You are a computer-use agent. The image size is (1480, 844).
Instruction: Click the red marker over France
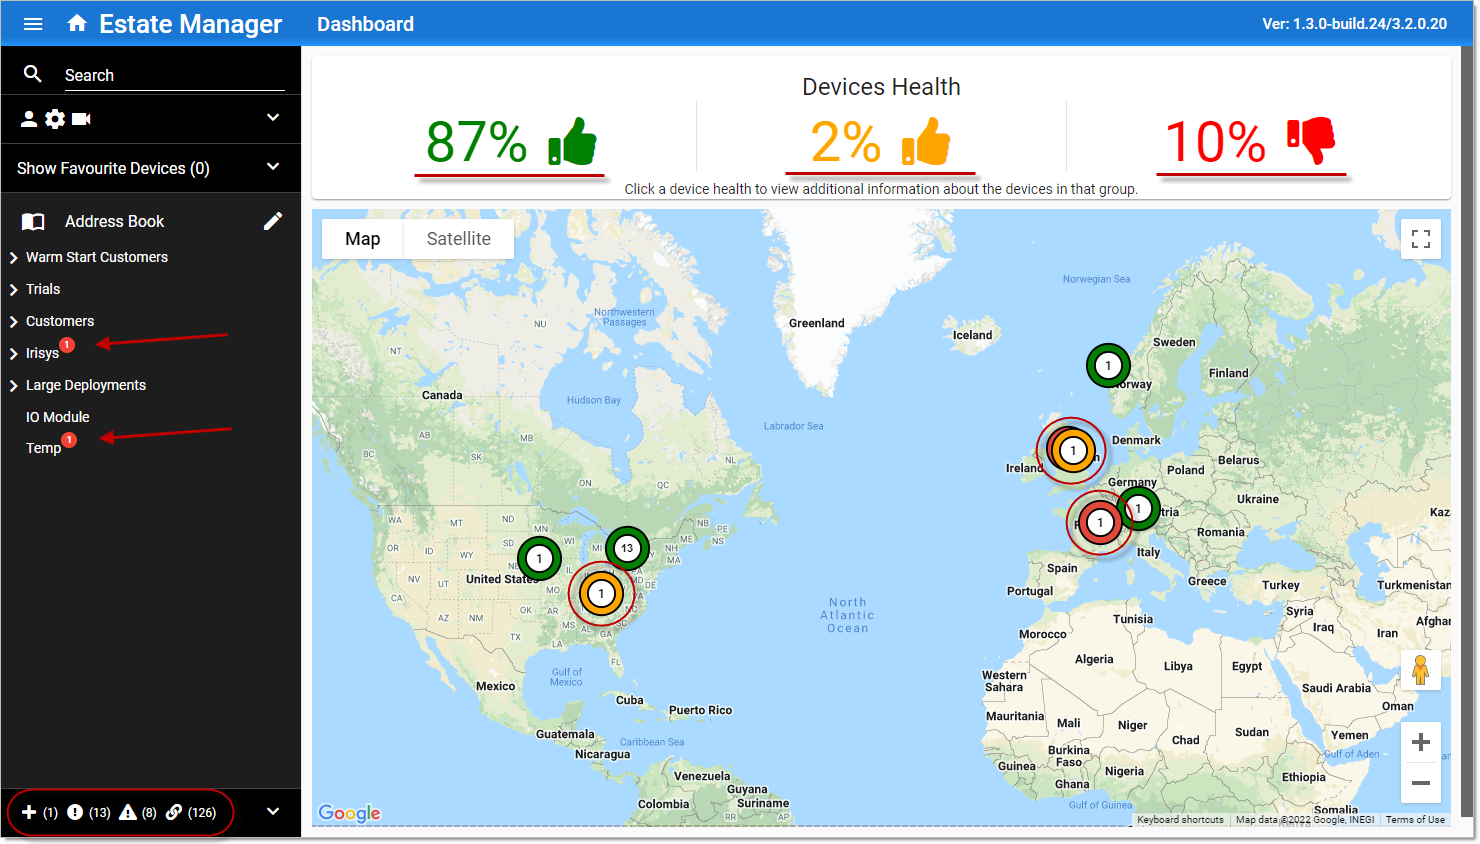click(x=1100, y=523)
